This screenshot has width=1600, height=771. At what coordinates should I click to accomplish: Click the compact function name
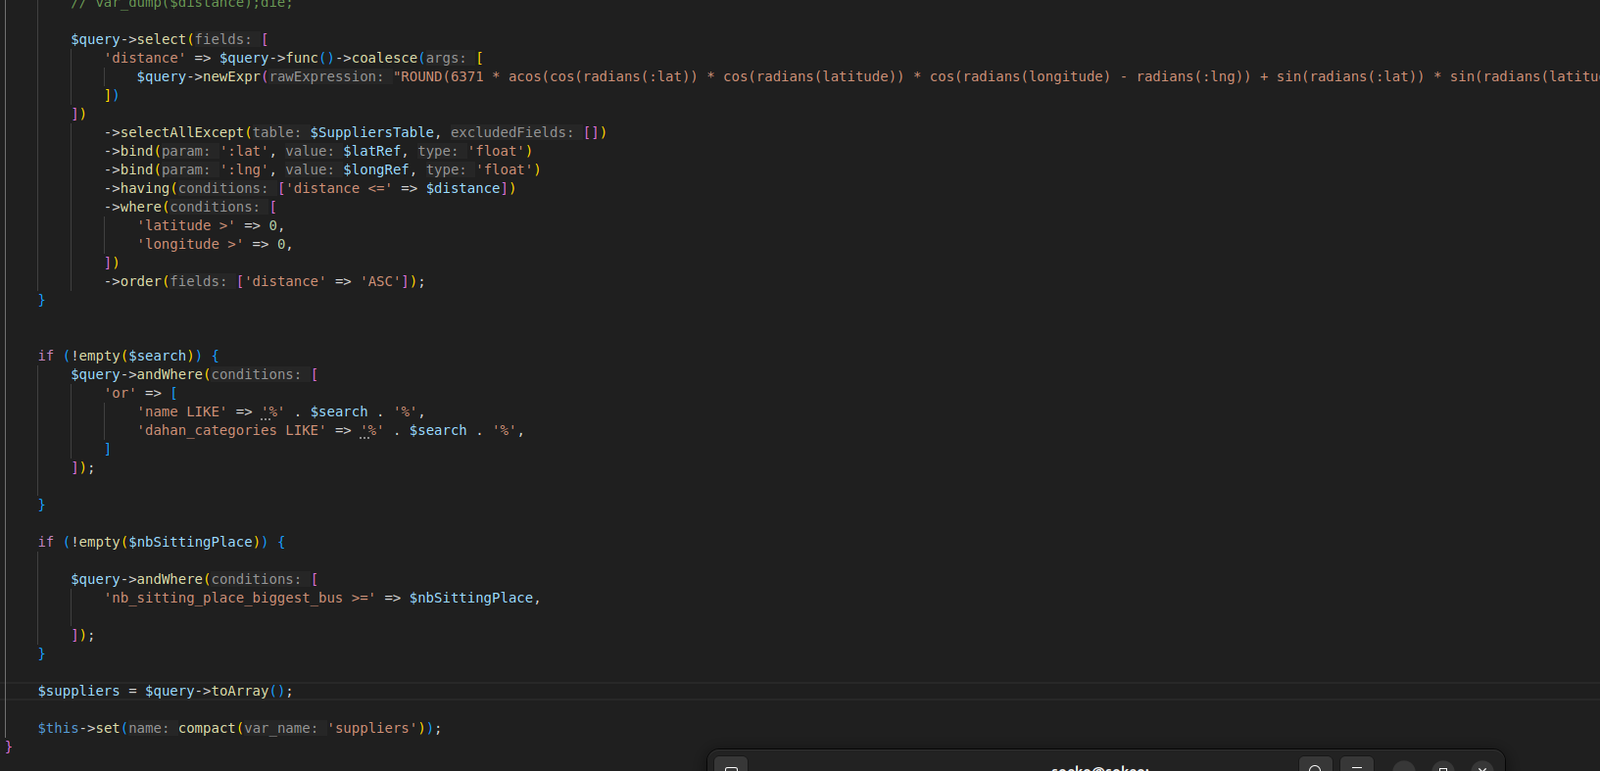tap(206, 729)
